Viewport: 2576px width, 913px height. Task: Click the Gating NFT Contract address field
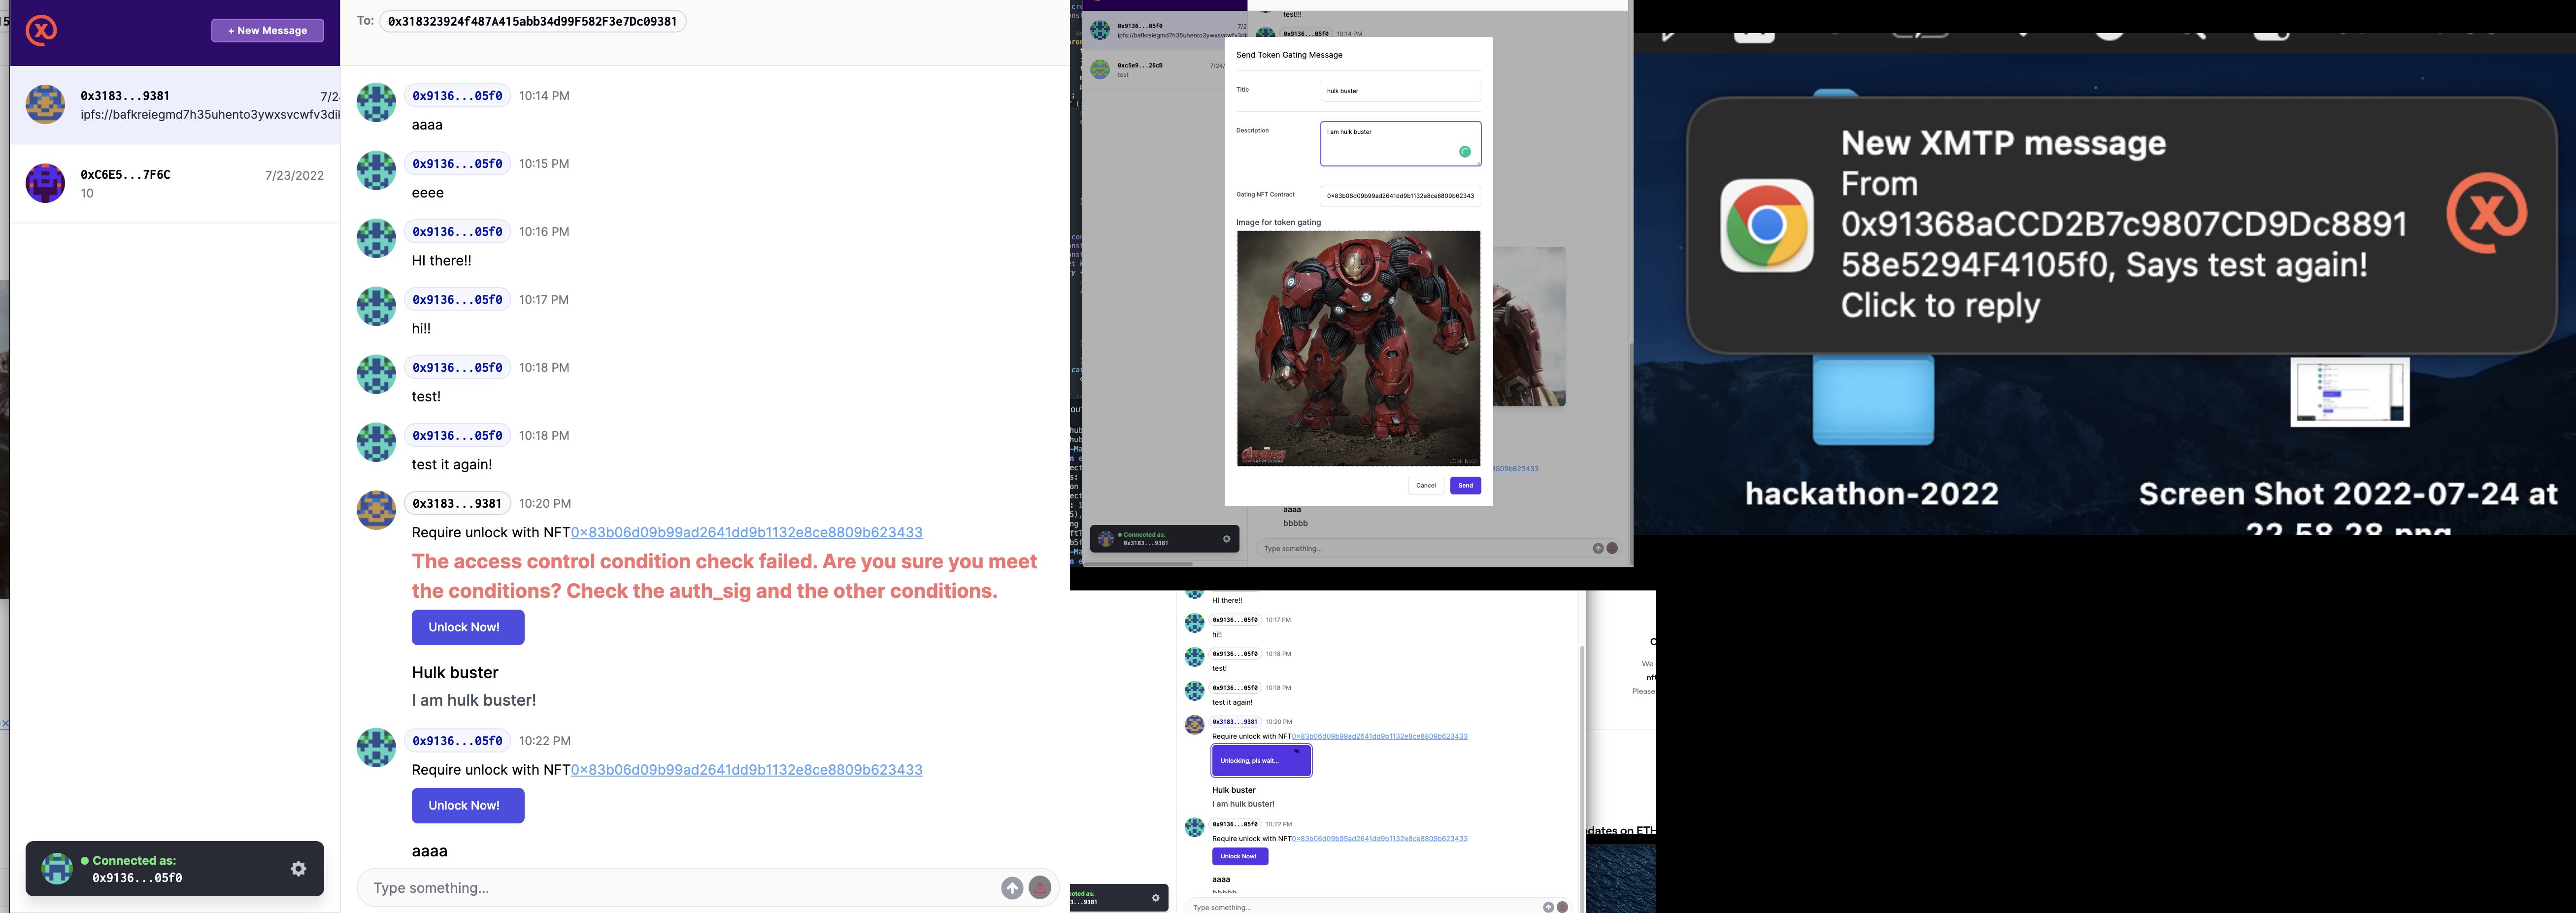(x=1400, y=196)
